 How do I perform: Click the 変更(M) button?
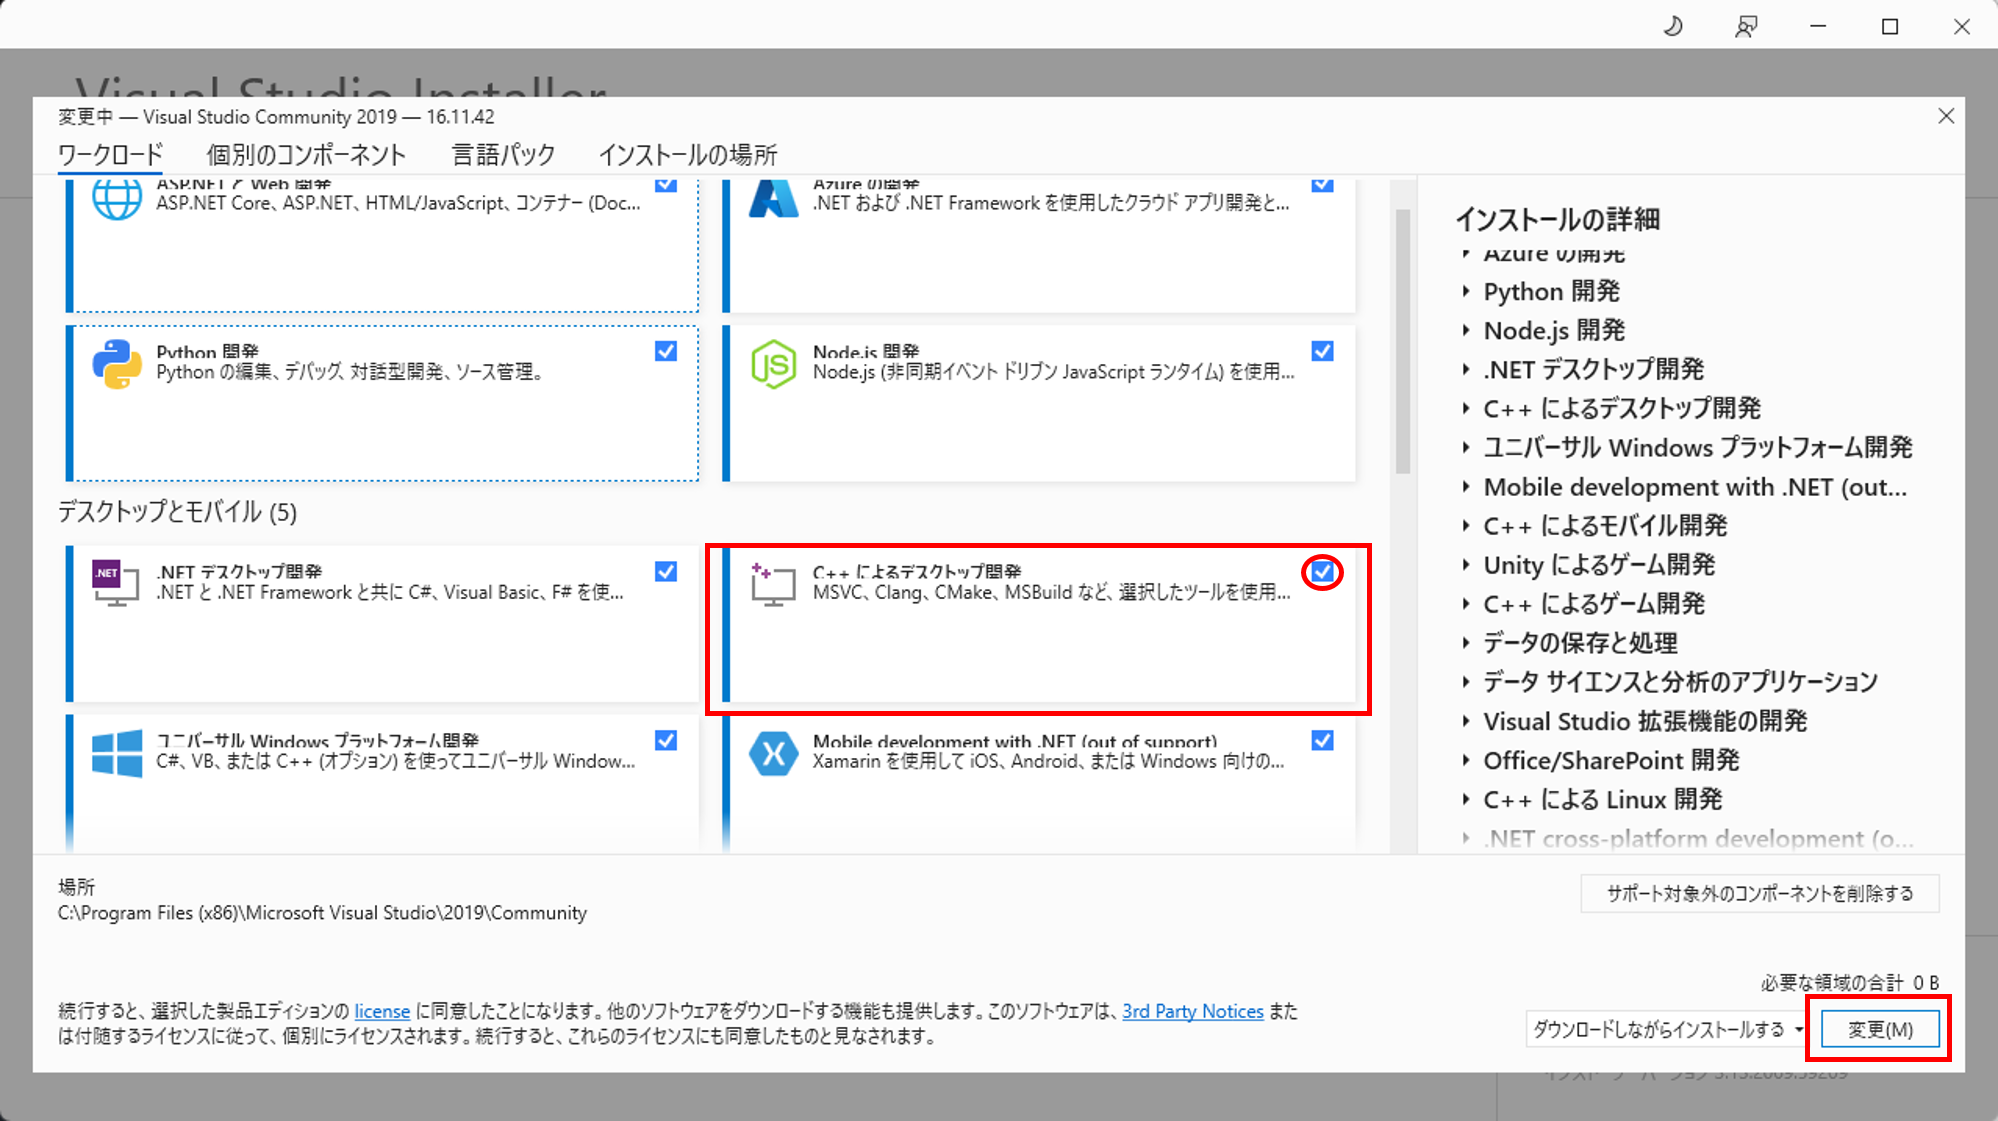click(1880, 1029)
